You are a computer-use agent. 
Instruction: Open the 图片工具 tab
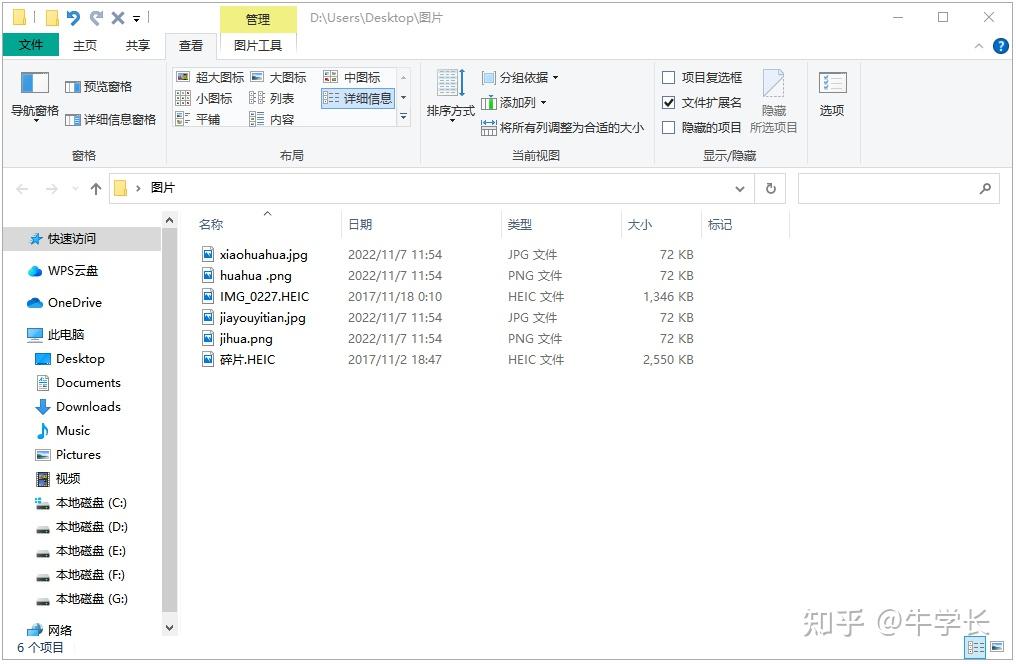[x=257, y=45]
